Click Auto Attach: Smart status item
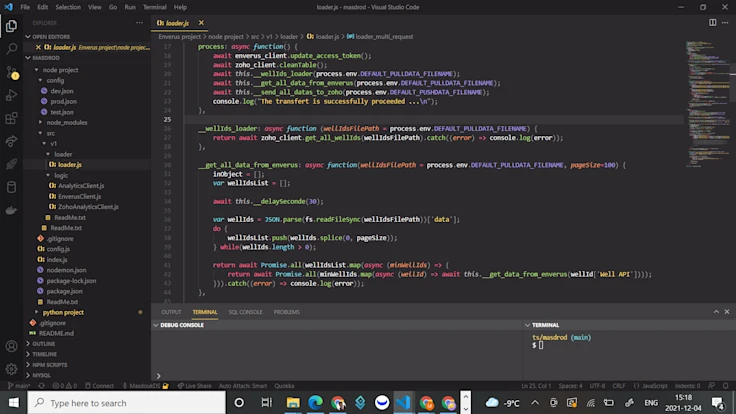The width and height of the screenshot is (736, 414). (243, 386)
